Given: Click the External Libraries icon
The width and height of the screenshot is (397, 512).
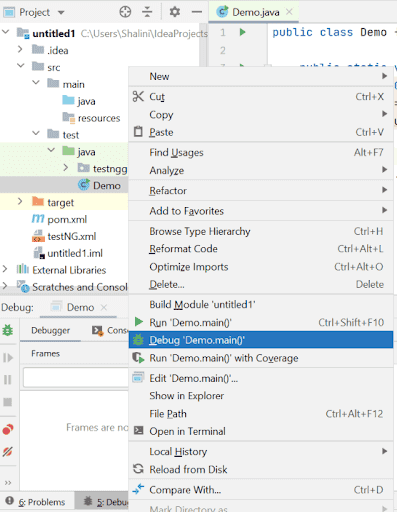Looking at the screenshot, I should (x=23, y=269).
